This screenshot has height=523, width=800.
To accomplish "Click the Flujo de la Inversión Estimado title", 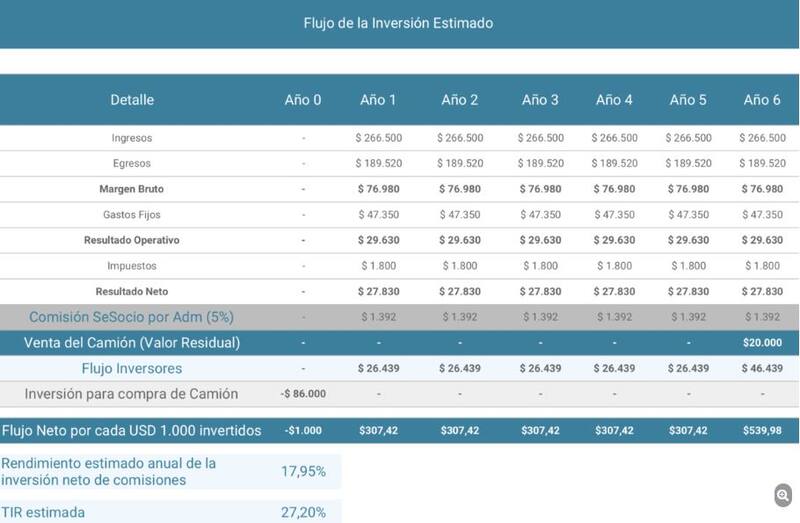I will (398, 22).
